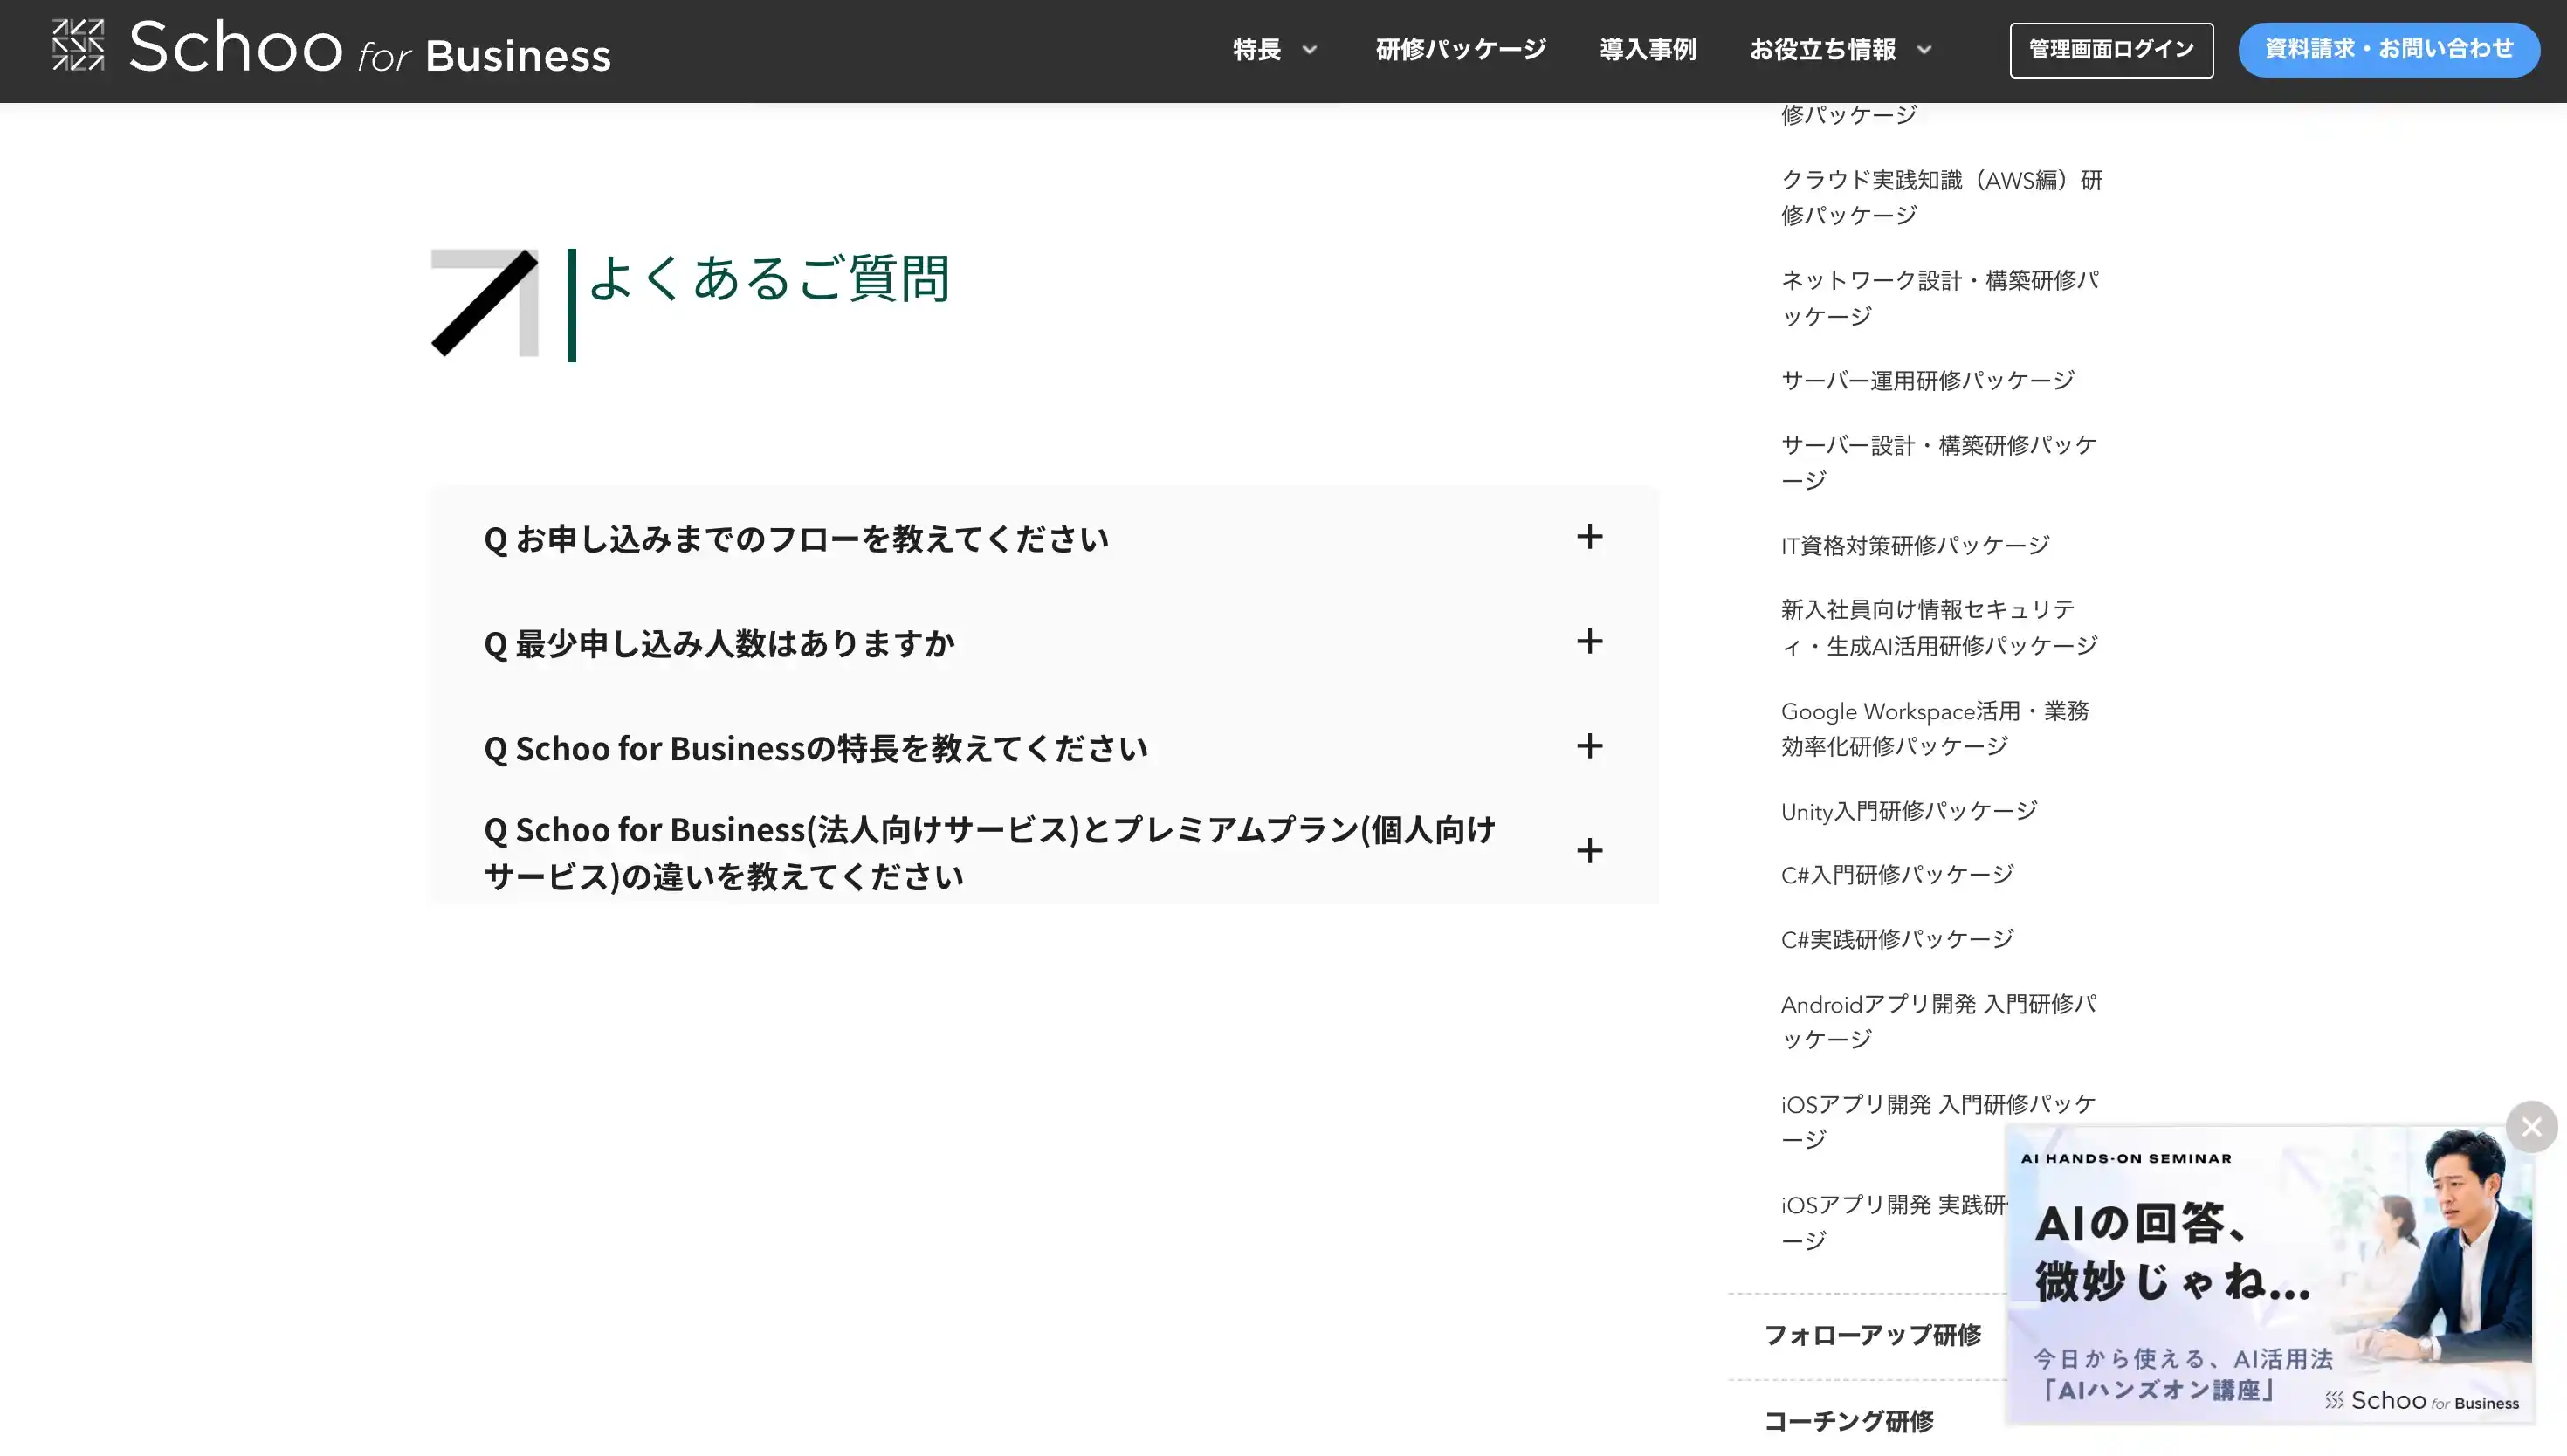The width and height of the screenshot is (2567, 1456).
Task: Open サーバー設計・構築研修パッケージ link
Action: click(1938, 462)
